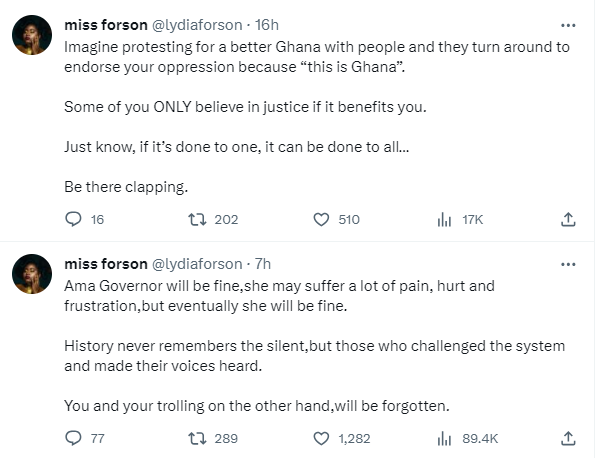Viewport: 614px width, 458px height.
Task: Retweet the 'better Ghana' protest tweet
Action: click(x=196, y=219)
